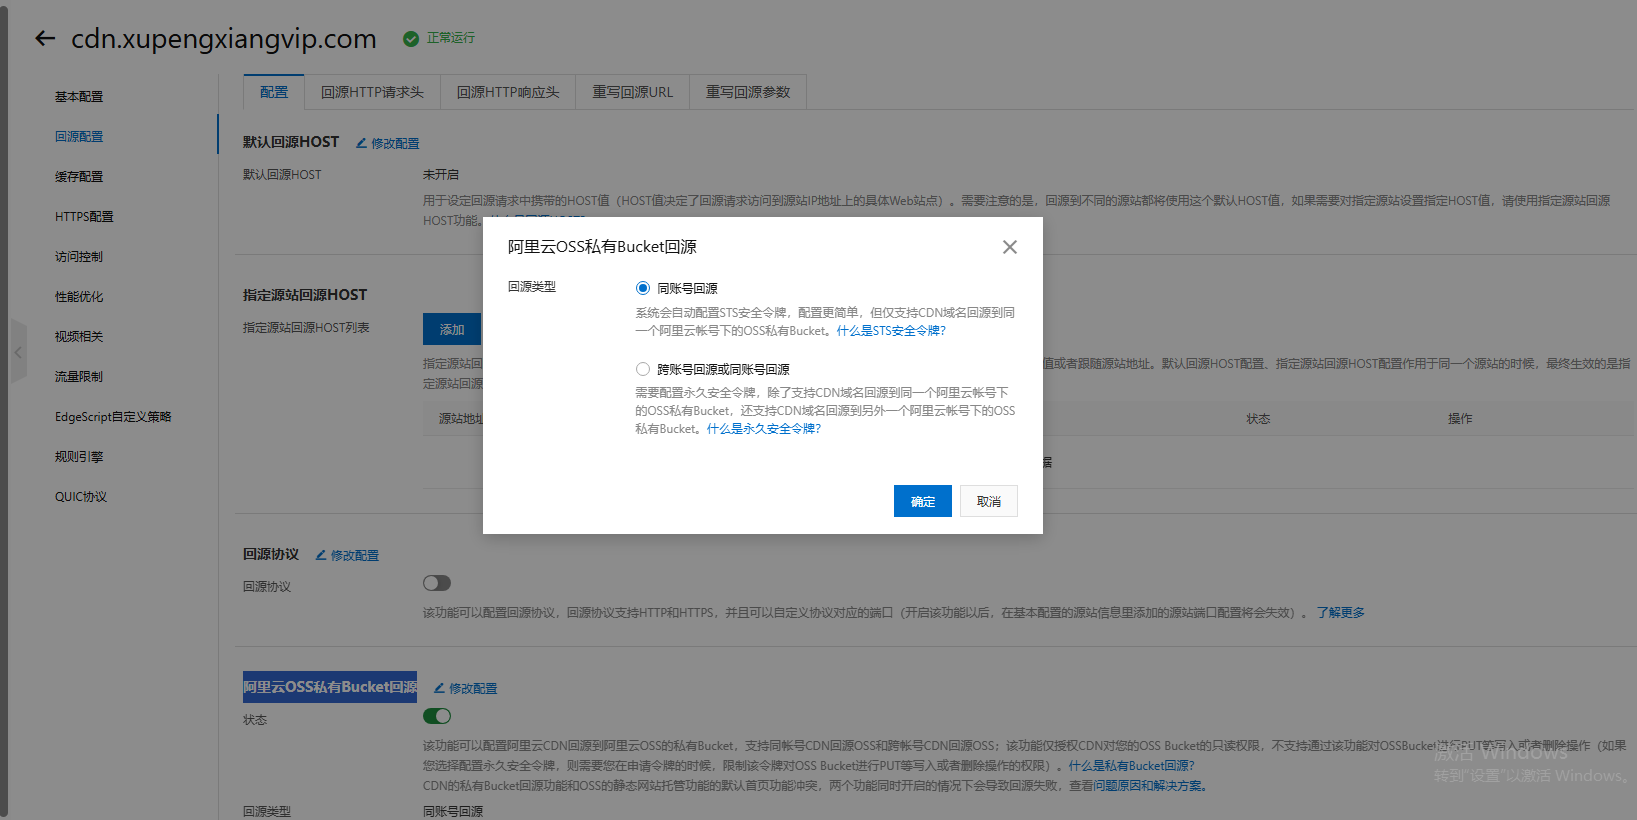
Task: Open EdgeScript自定义策略 in the sidebar
Action: (x=113, y=417)
